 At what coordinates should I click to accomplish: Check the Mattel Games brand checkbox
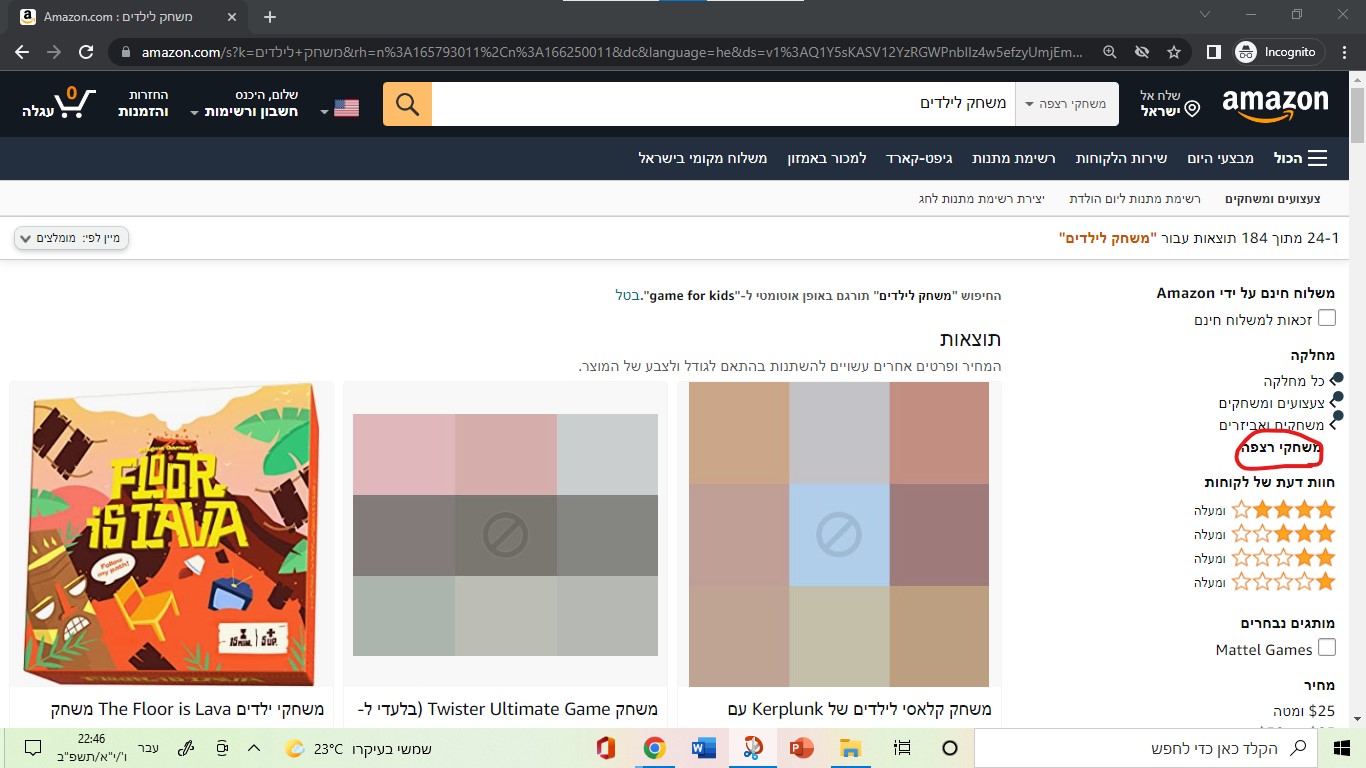tap(1327, 648)
